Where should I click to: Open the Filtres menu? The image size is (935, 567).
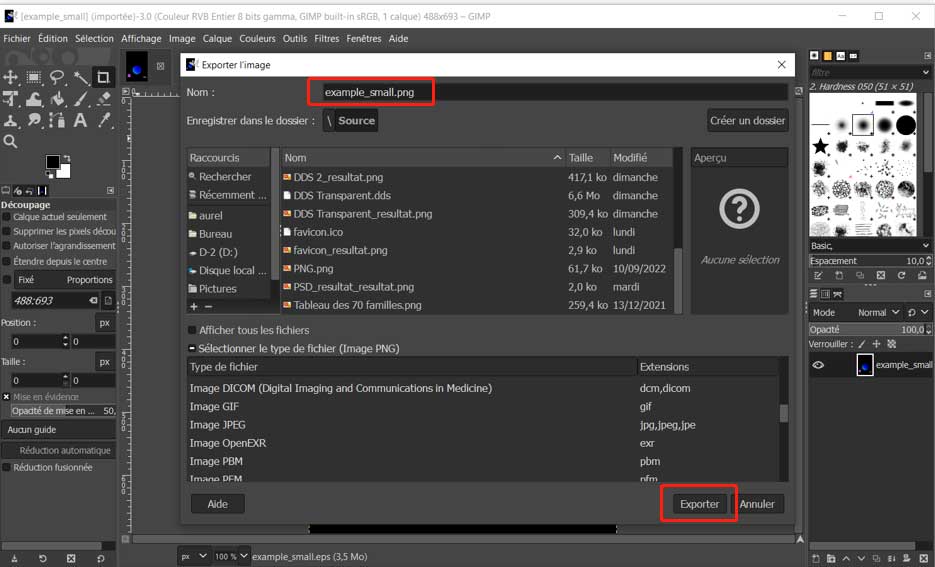[326, 39]
